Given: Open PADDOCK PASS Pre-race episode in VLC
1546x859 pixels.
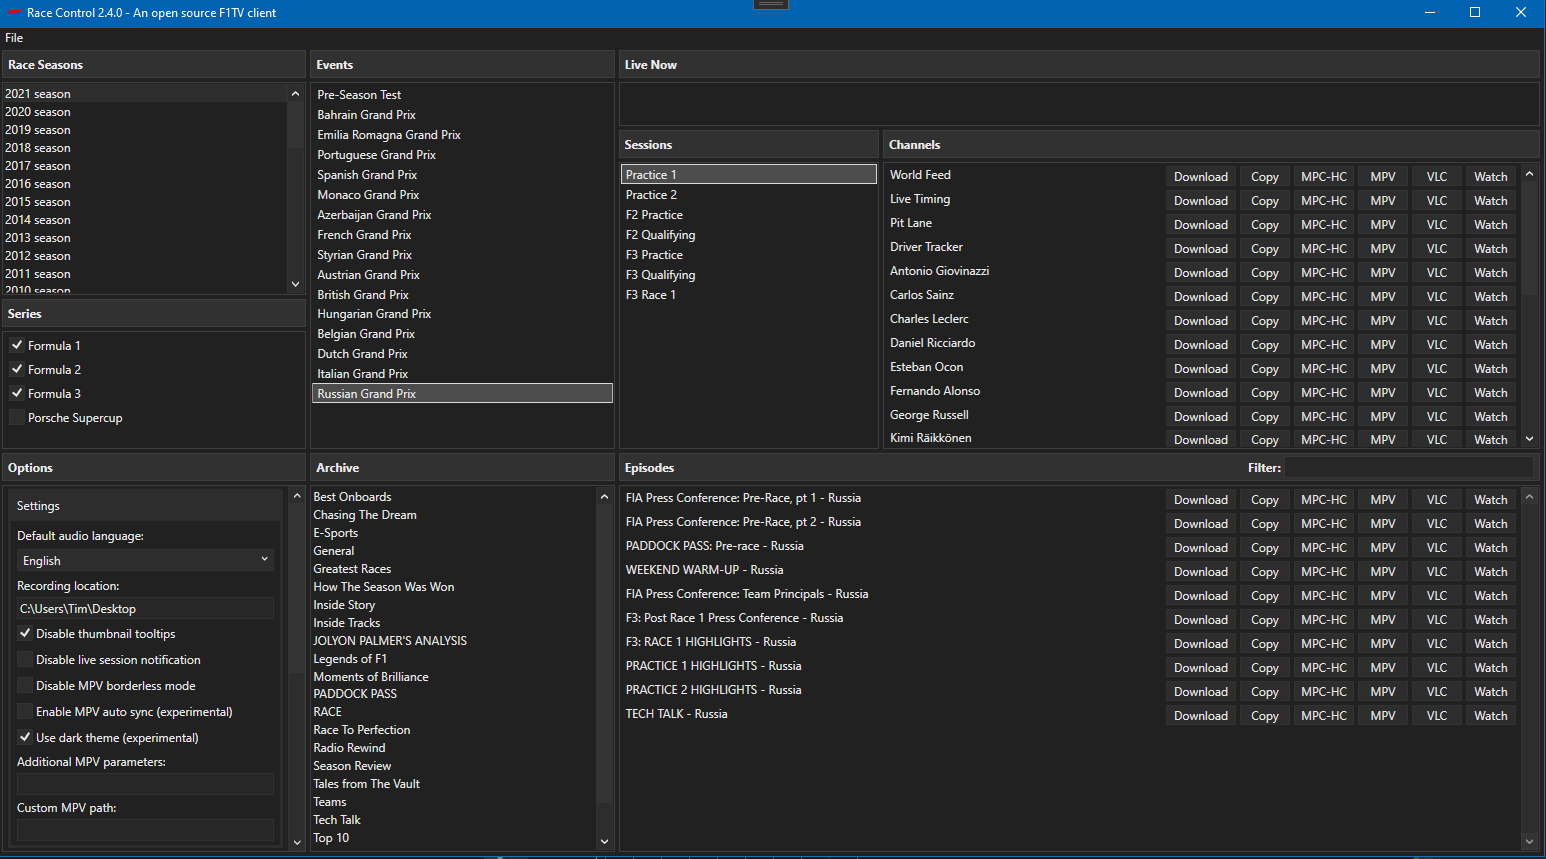Looking at the screenshot, I should (1437, 547).
